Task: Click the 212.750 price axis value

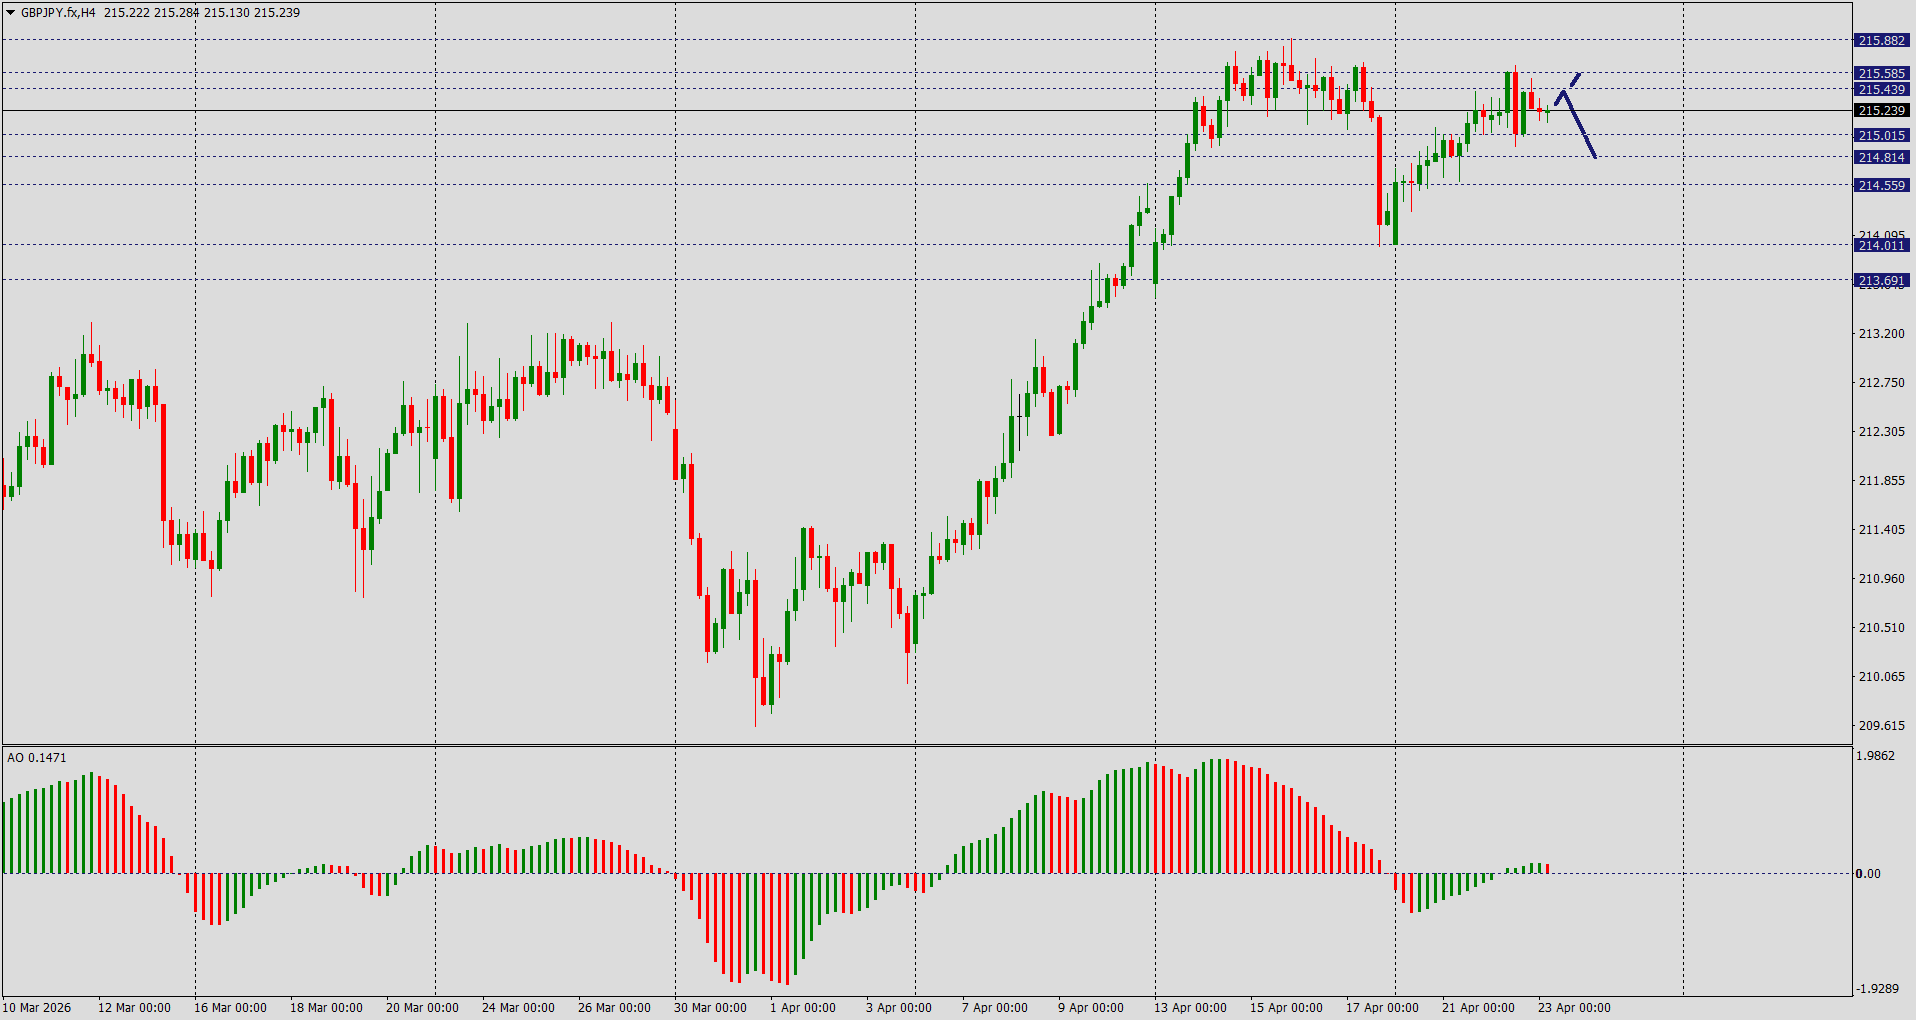Action: [x=1881, y=383]
